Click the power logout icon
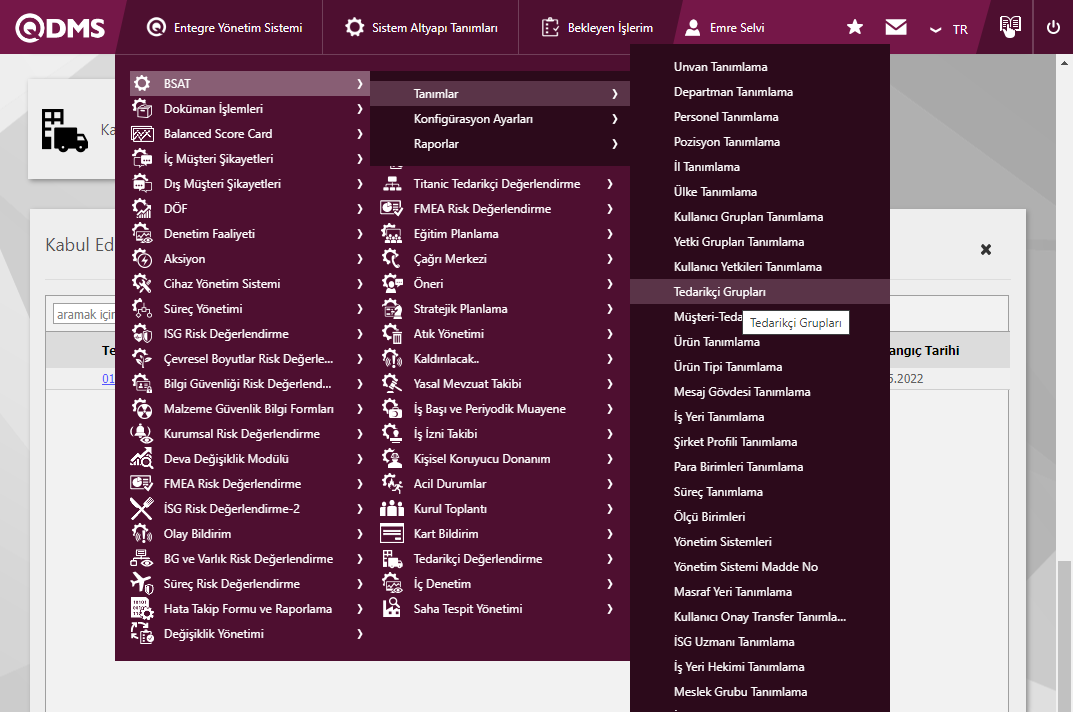The width and height of the screenshot is (1073, 712). click(1053, 28)
